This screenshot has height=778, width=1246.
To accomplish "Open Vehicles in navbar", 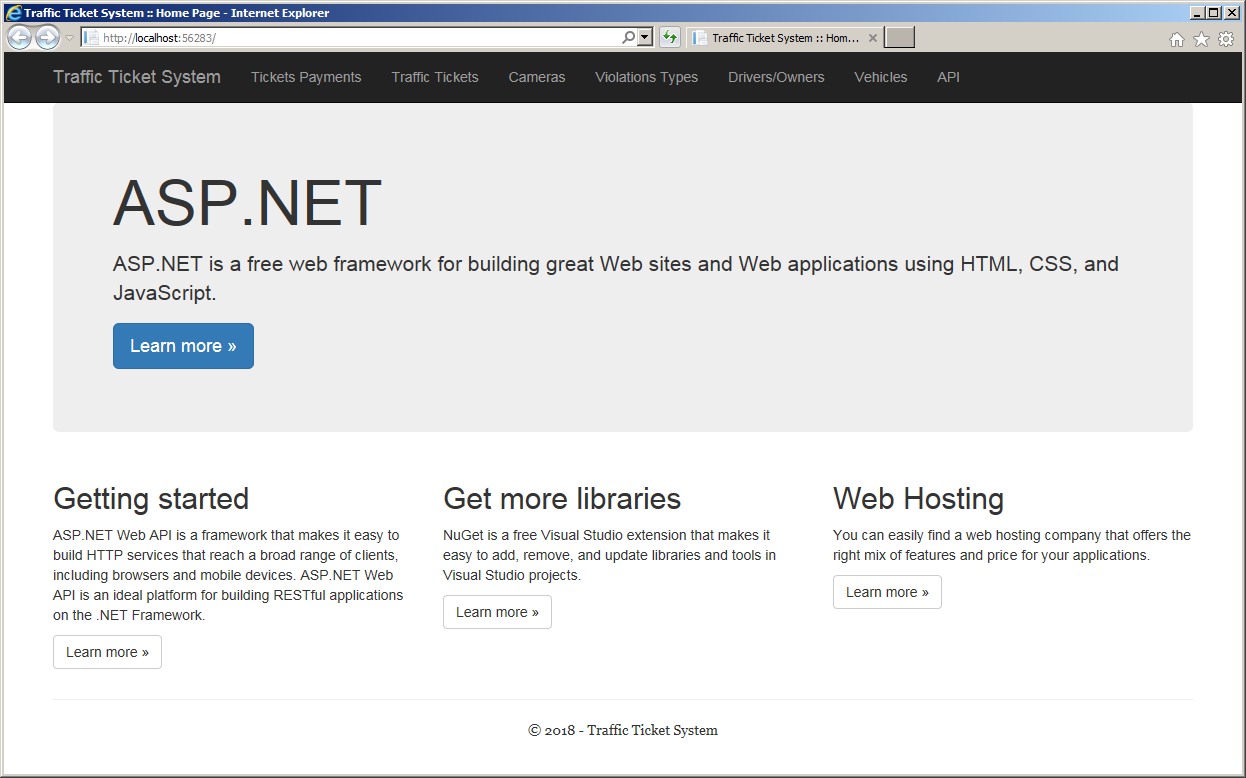I will pyautogui.click(x=881, y=77).
